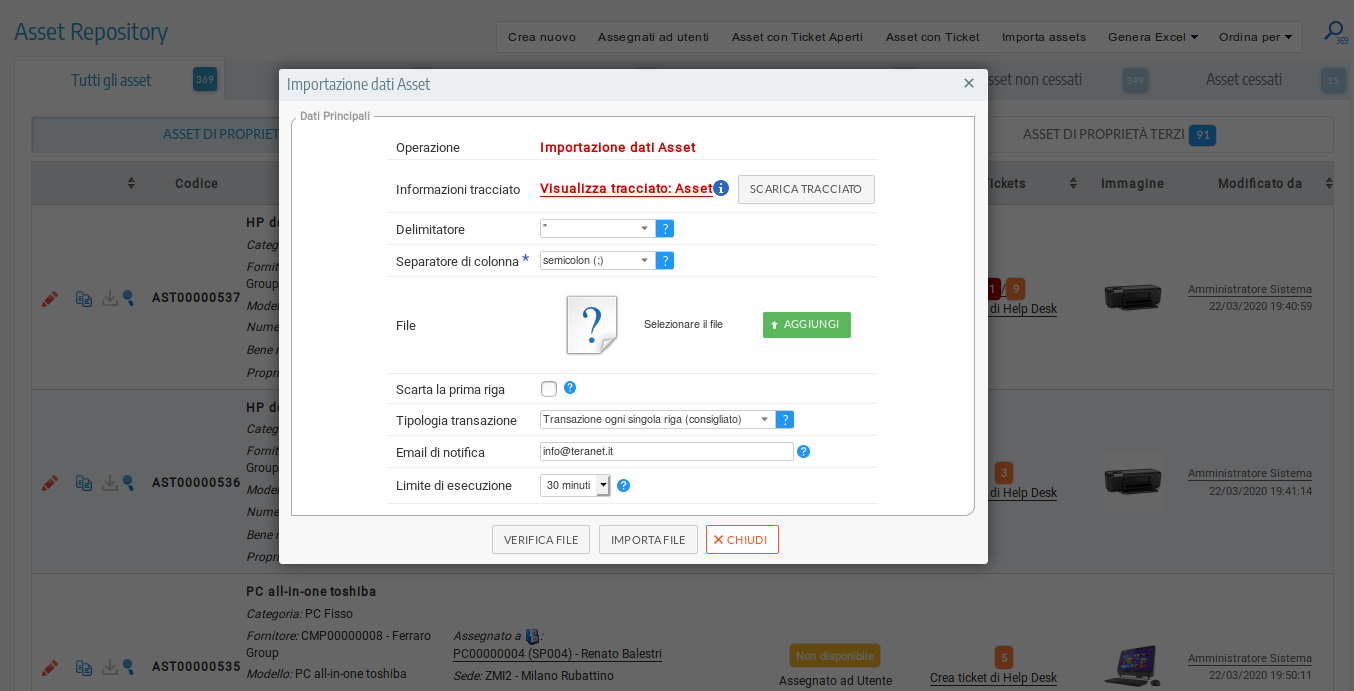Click Amministratore Sistema link dated 19:41:14
This screenshot has height=691, width=1354.
coord(1249,474)
